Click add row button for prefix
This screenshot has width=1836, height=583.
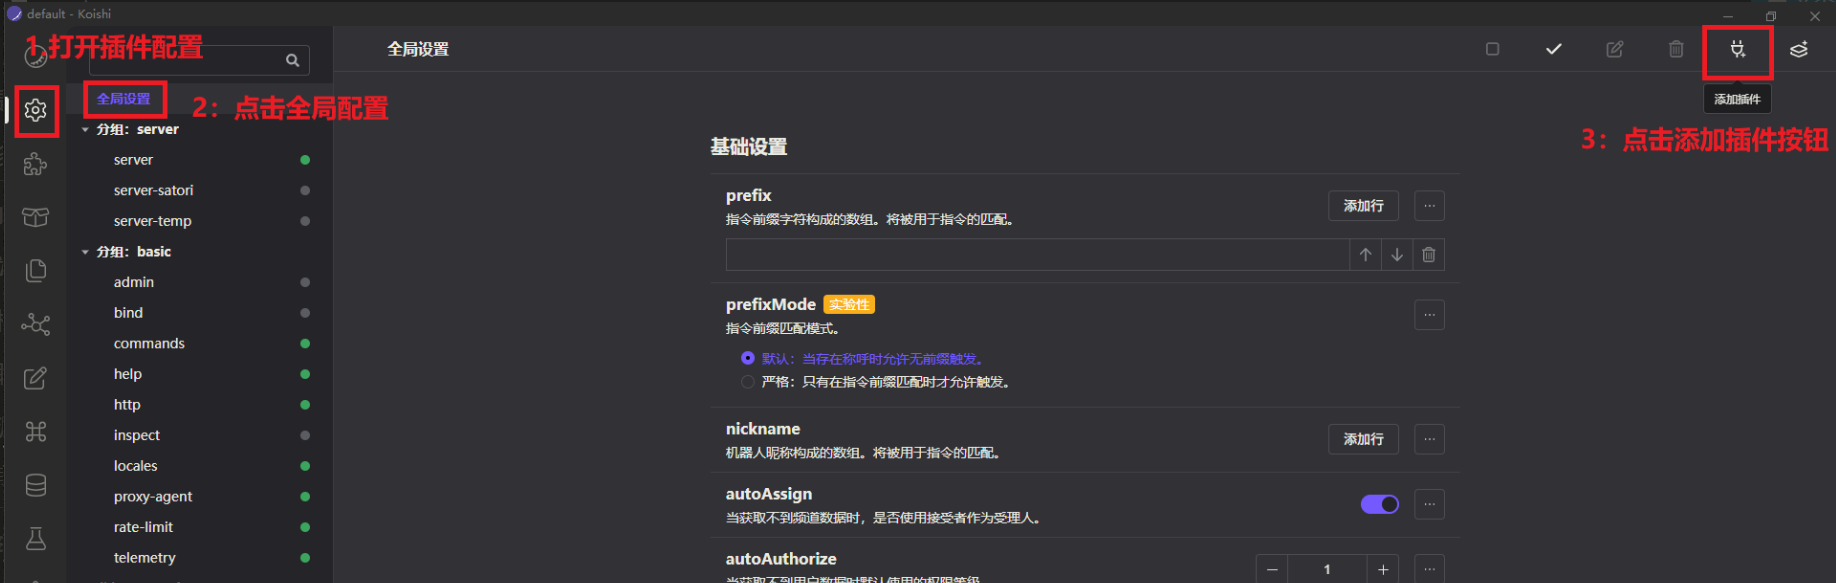(1363, 206)
